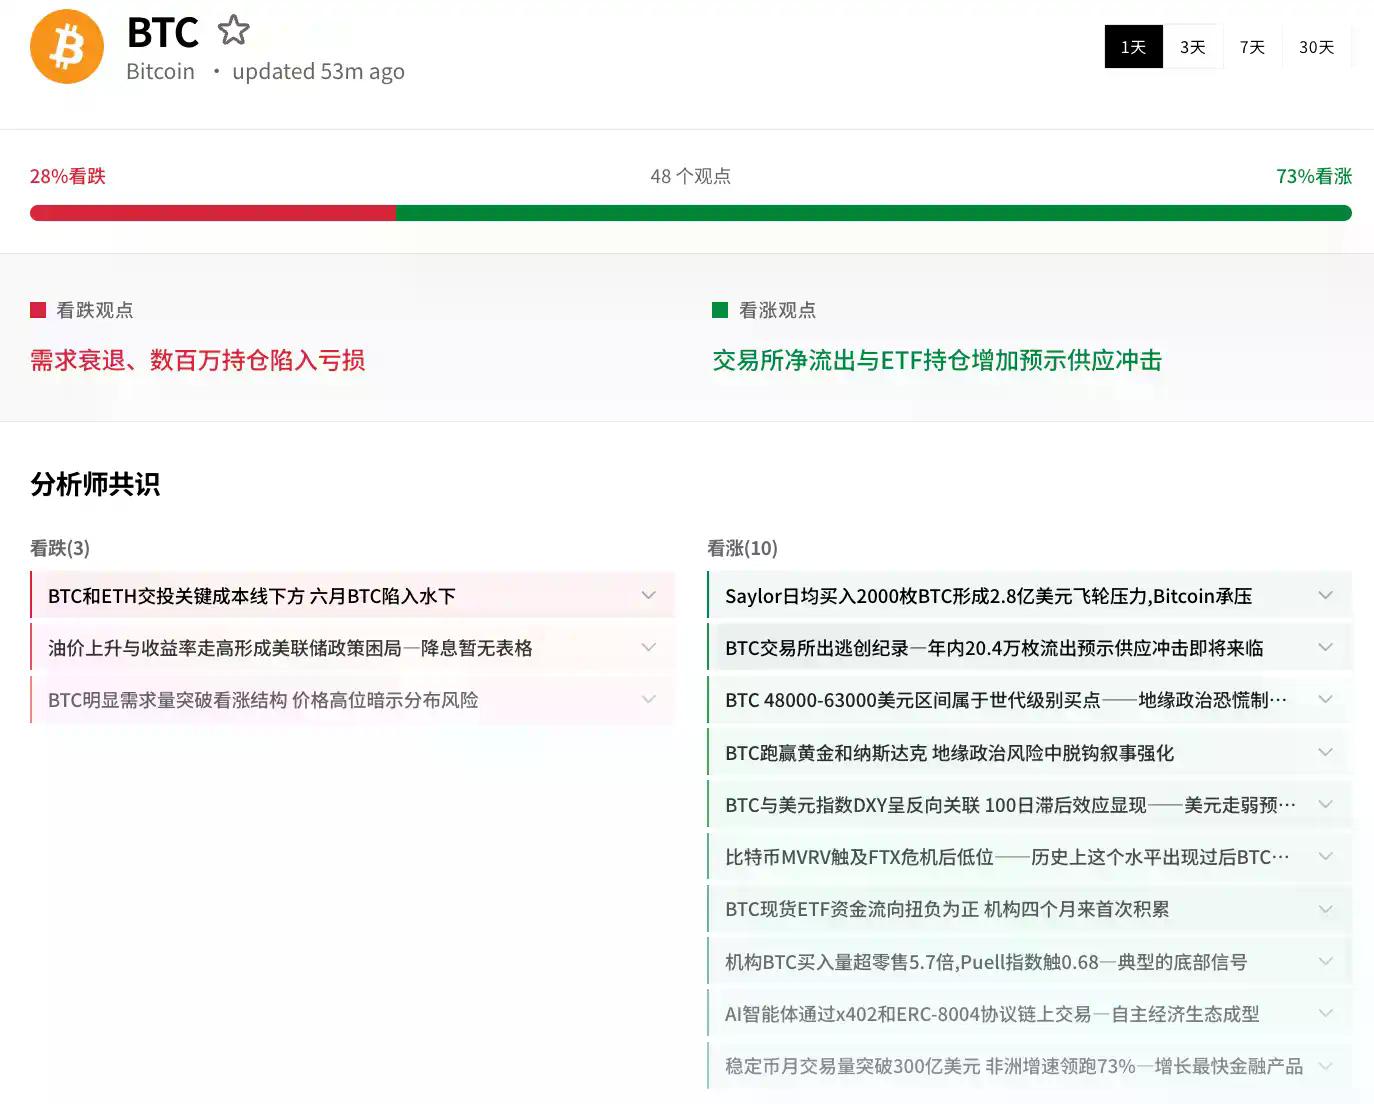Expand the BTC跑赢黄金和纳斯达克 viewpoint

point(1325,752)
